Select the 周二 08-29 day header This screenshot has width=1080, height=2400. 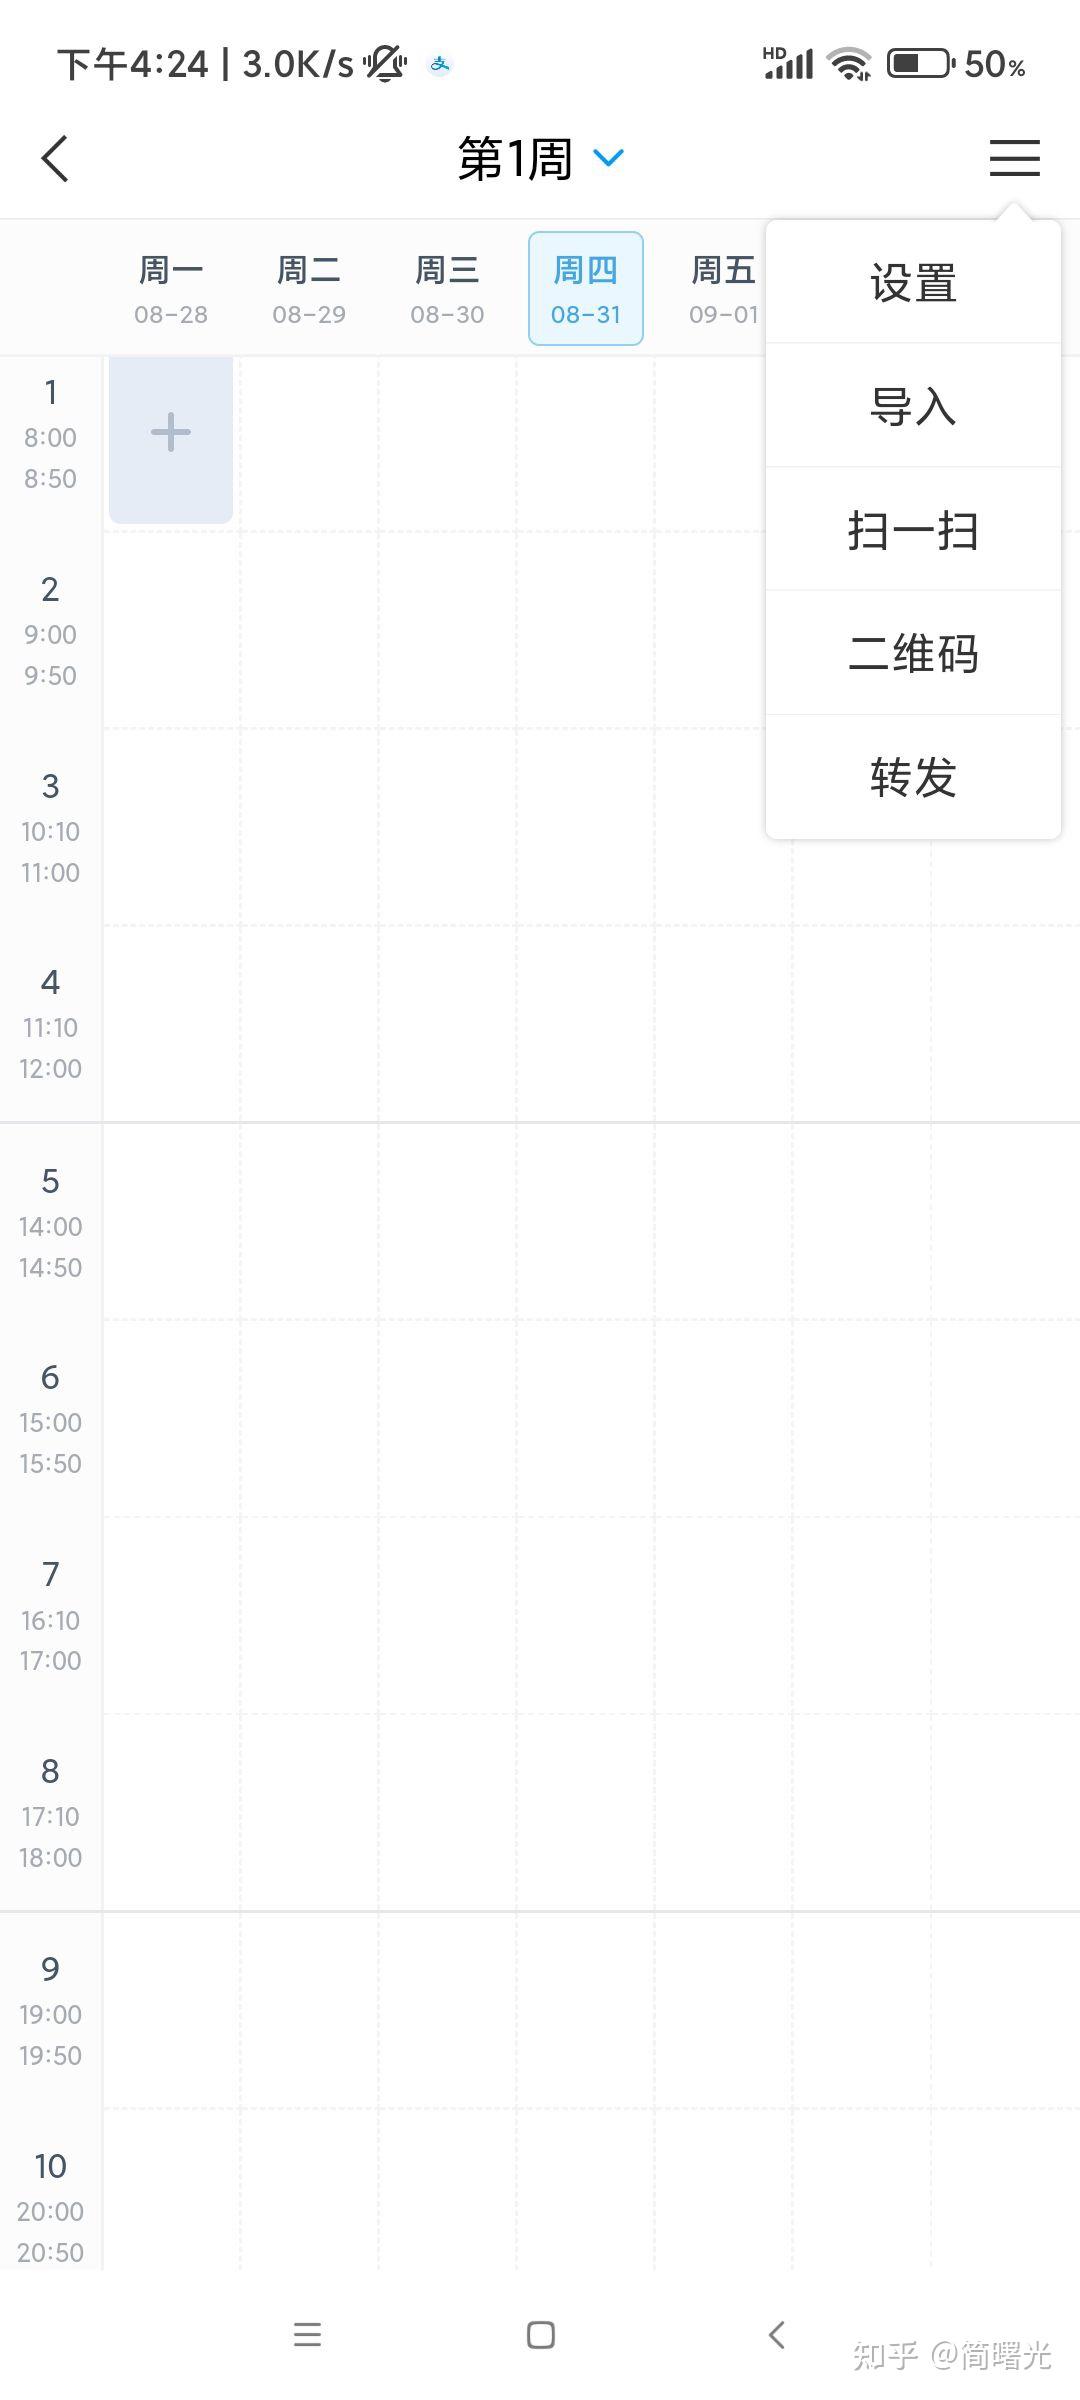[309, 289]
